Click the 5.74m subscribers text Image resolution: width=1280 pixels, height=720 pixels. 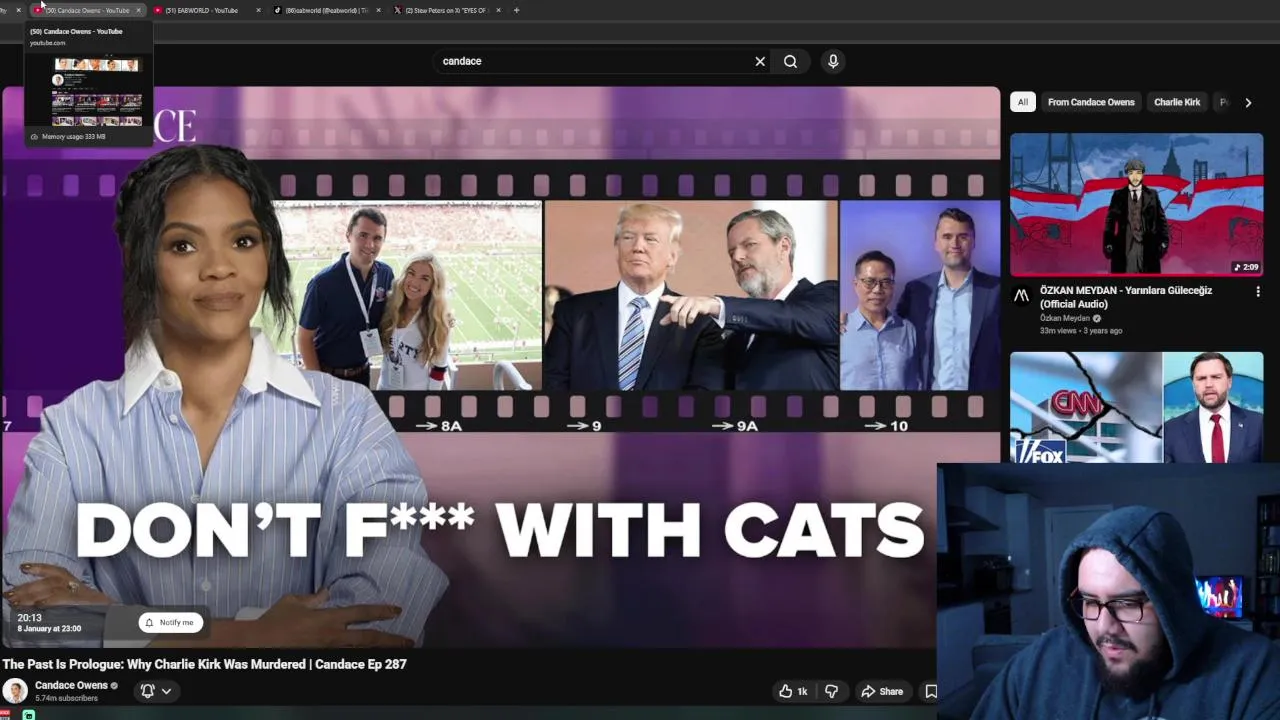pos(66,698)
